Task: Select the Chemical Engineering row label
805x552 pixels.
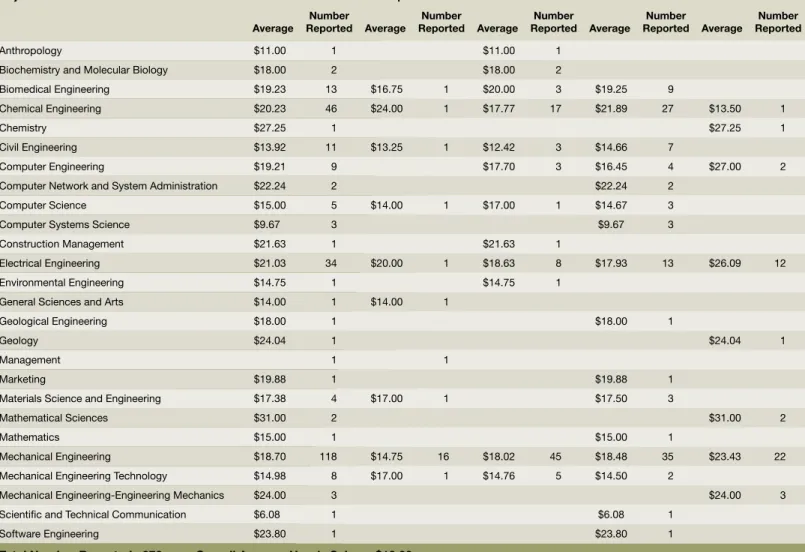Action: 50,109
